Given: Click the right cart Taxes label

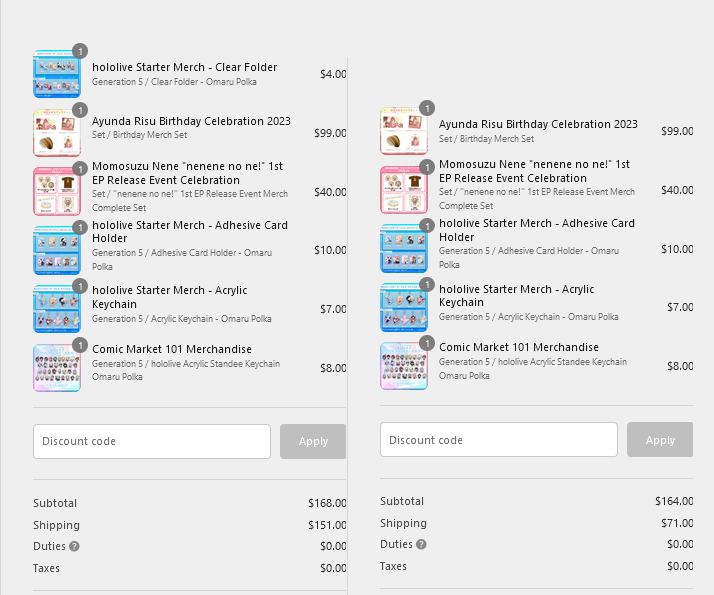Looking at the screenshot, I should point(393,566).
